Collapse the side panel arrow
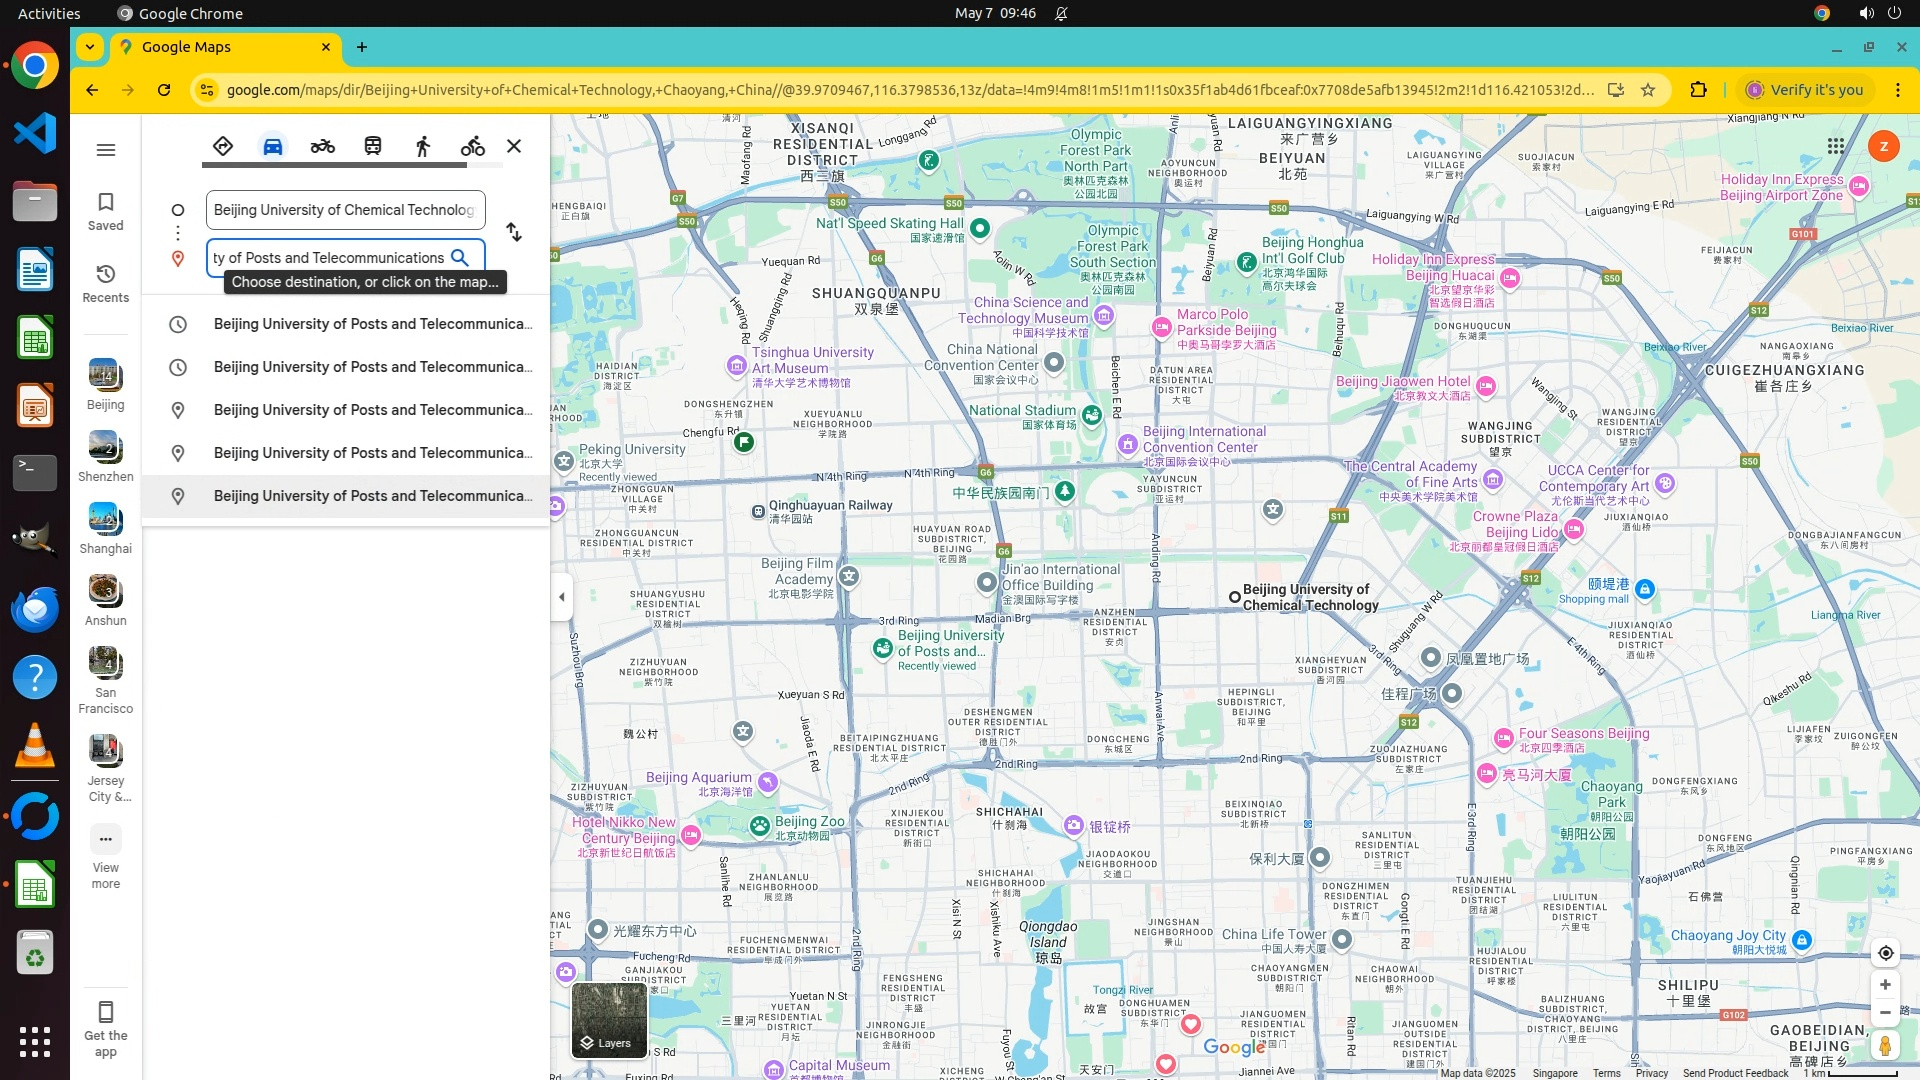 point(562,597)
